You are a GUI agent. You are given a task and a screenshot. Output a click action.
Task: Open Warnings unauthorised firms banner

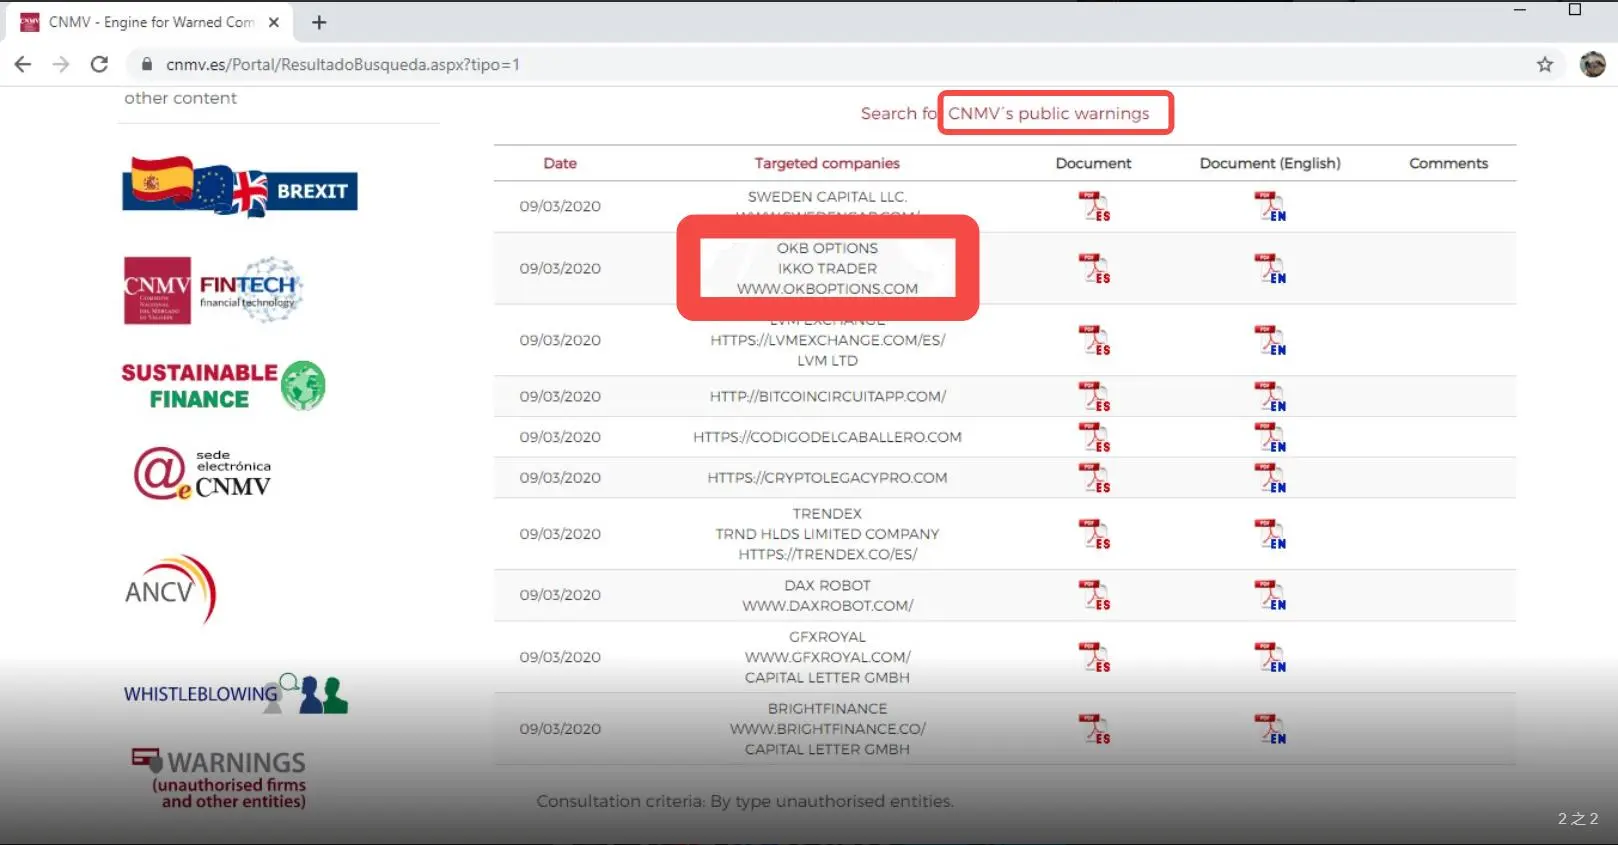(x=220, y=778)
